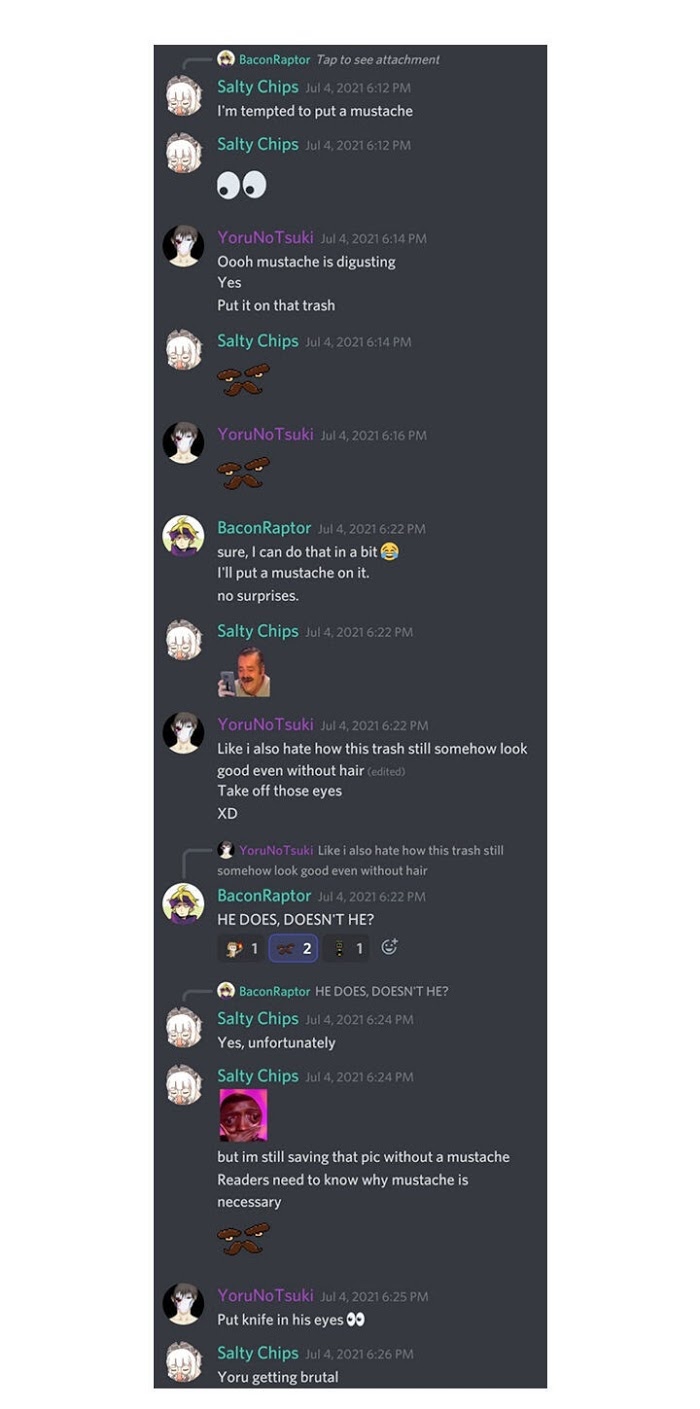
Task: Open BaconRaptor's avatar beside 'HE DOES, DOESN'T HE?'
Action: pos(183,904)
